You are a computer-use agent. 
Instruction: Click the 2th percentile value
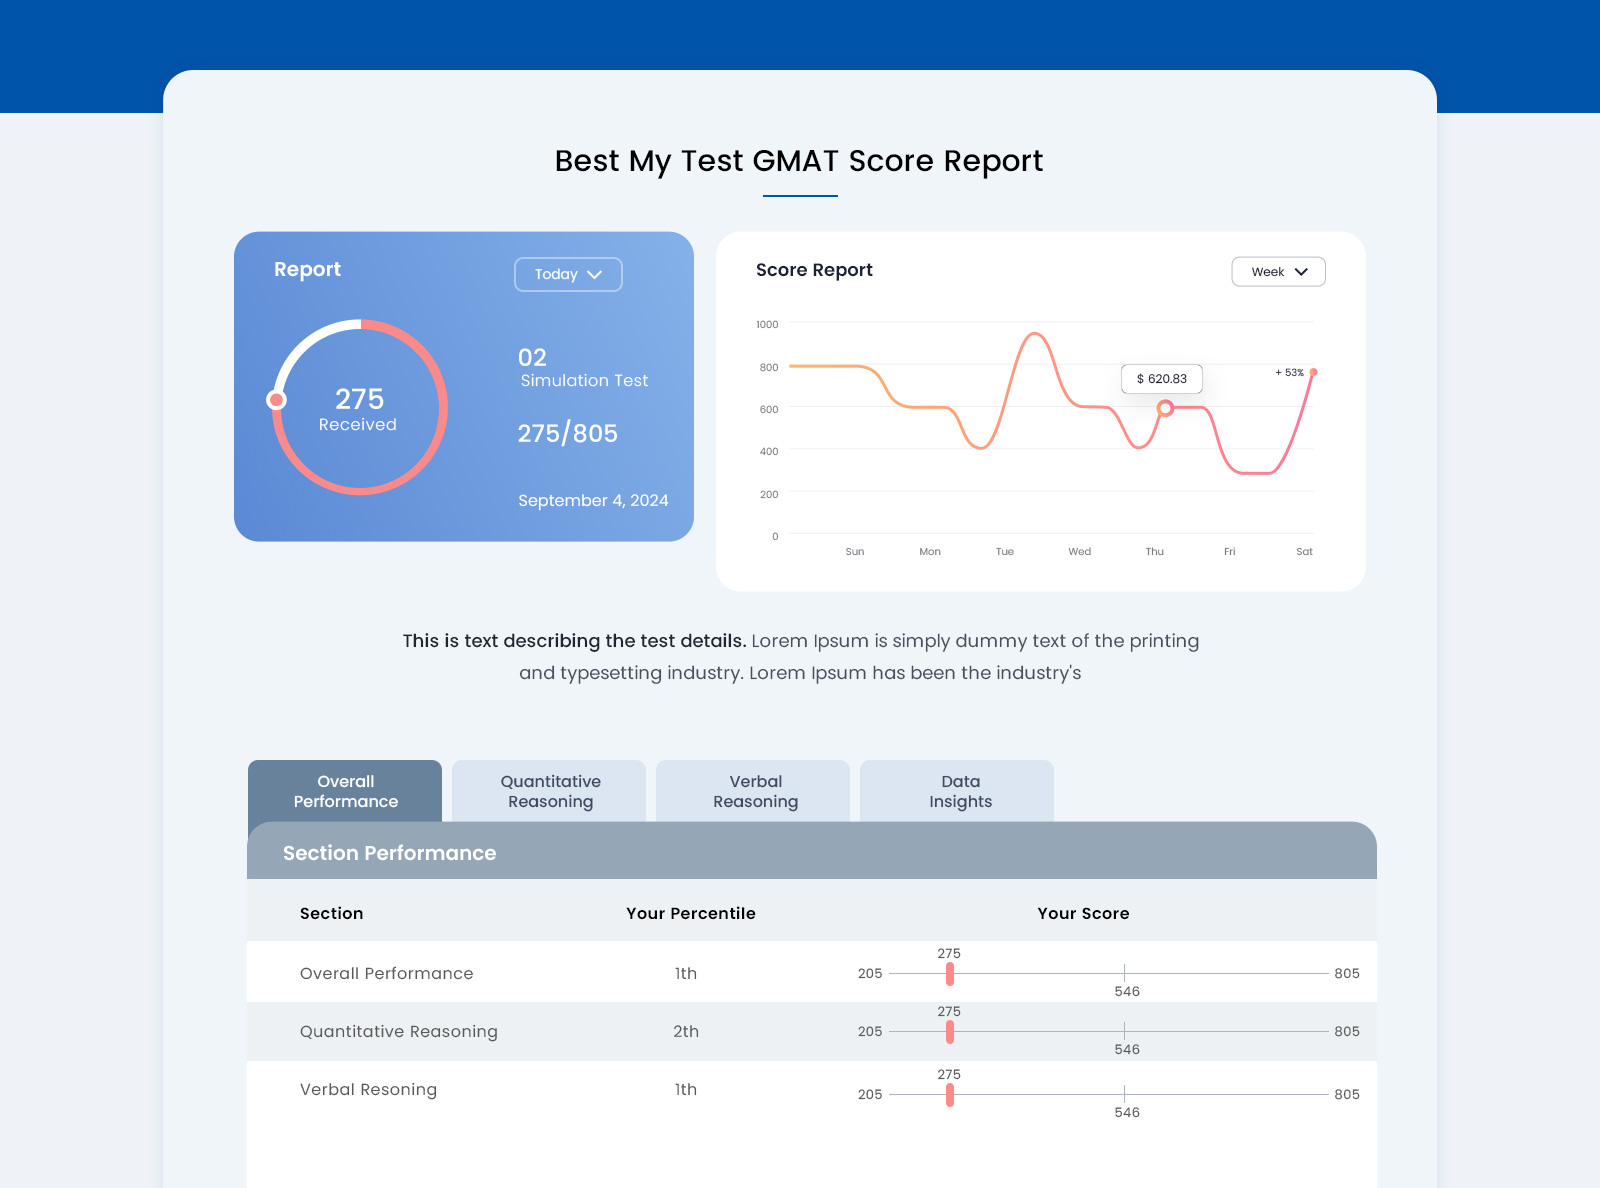point(686,1031)
